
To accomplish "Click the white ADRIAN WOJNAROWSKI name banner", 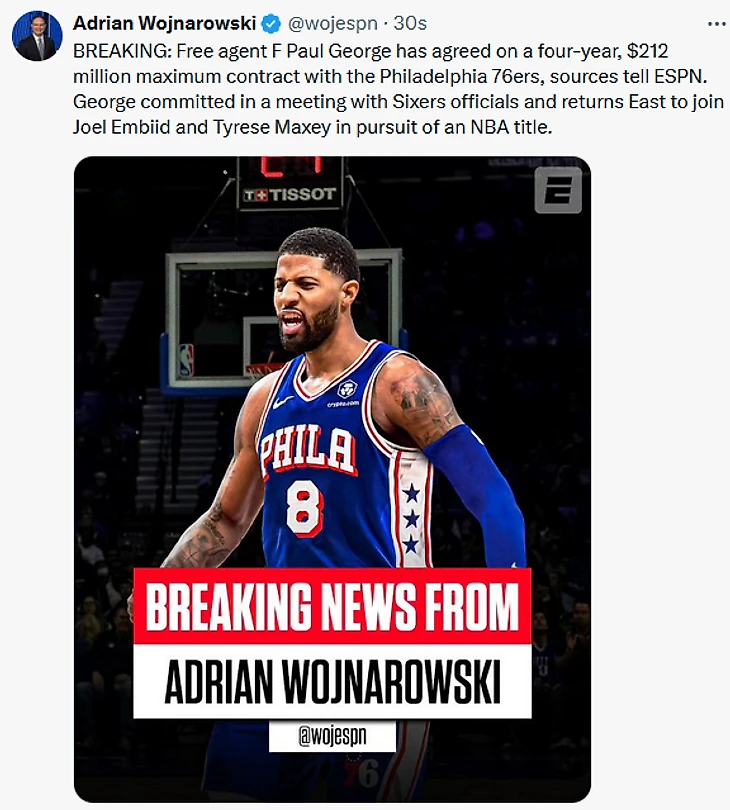I will point(332,681).
